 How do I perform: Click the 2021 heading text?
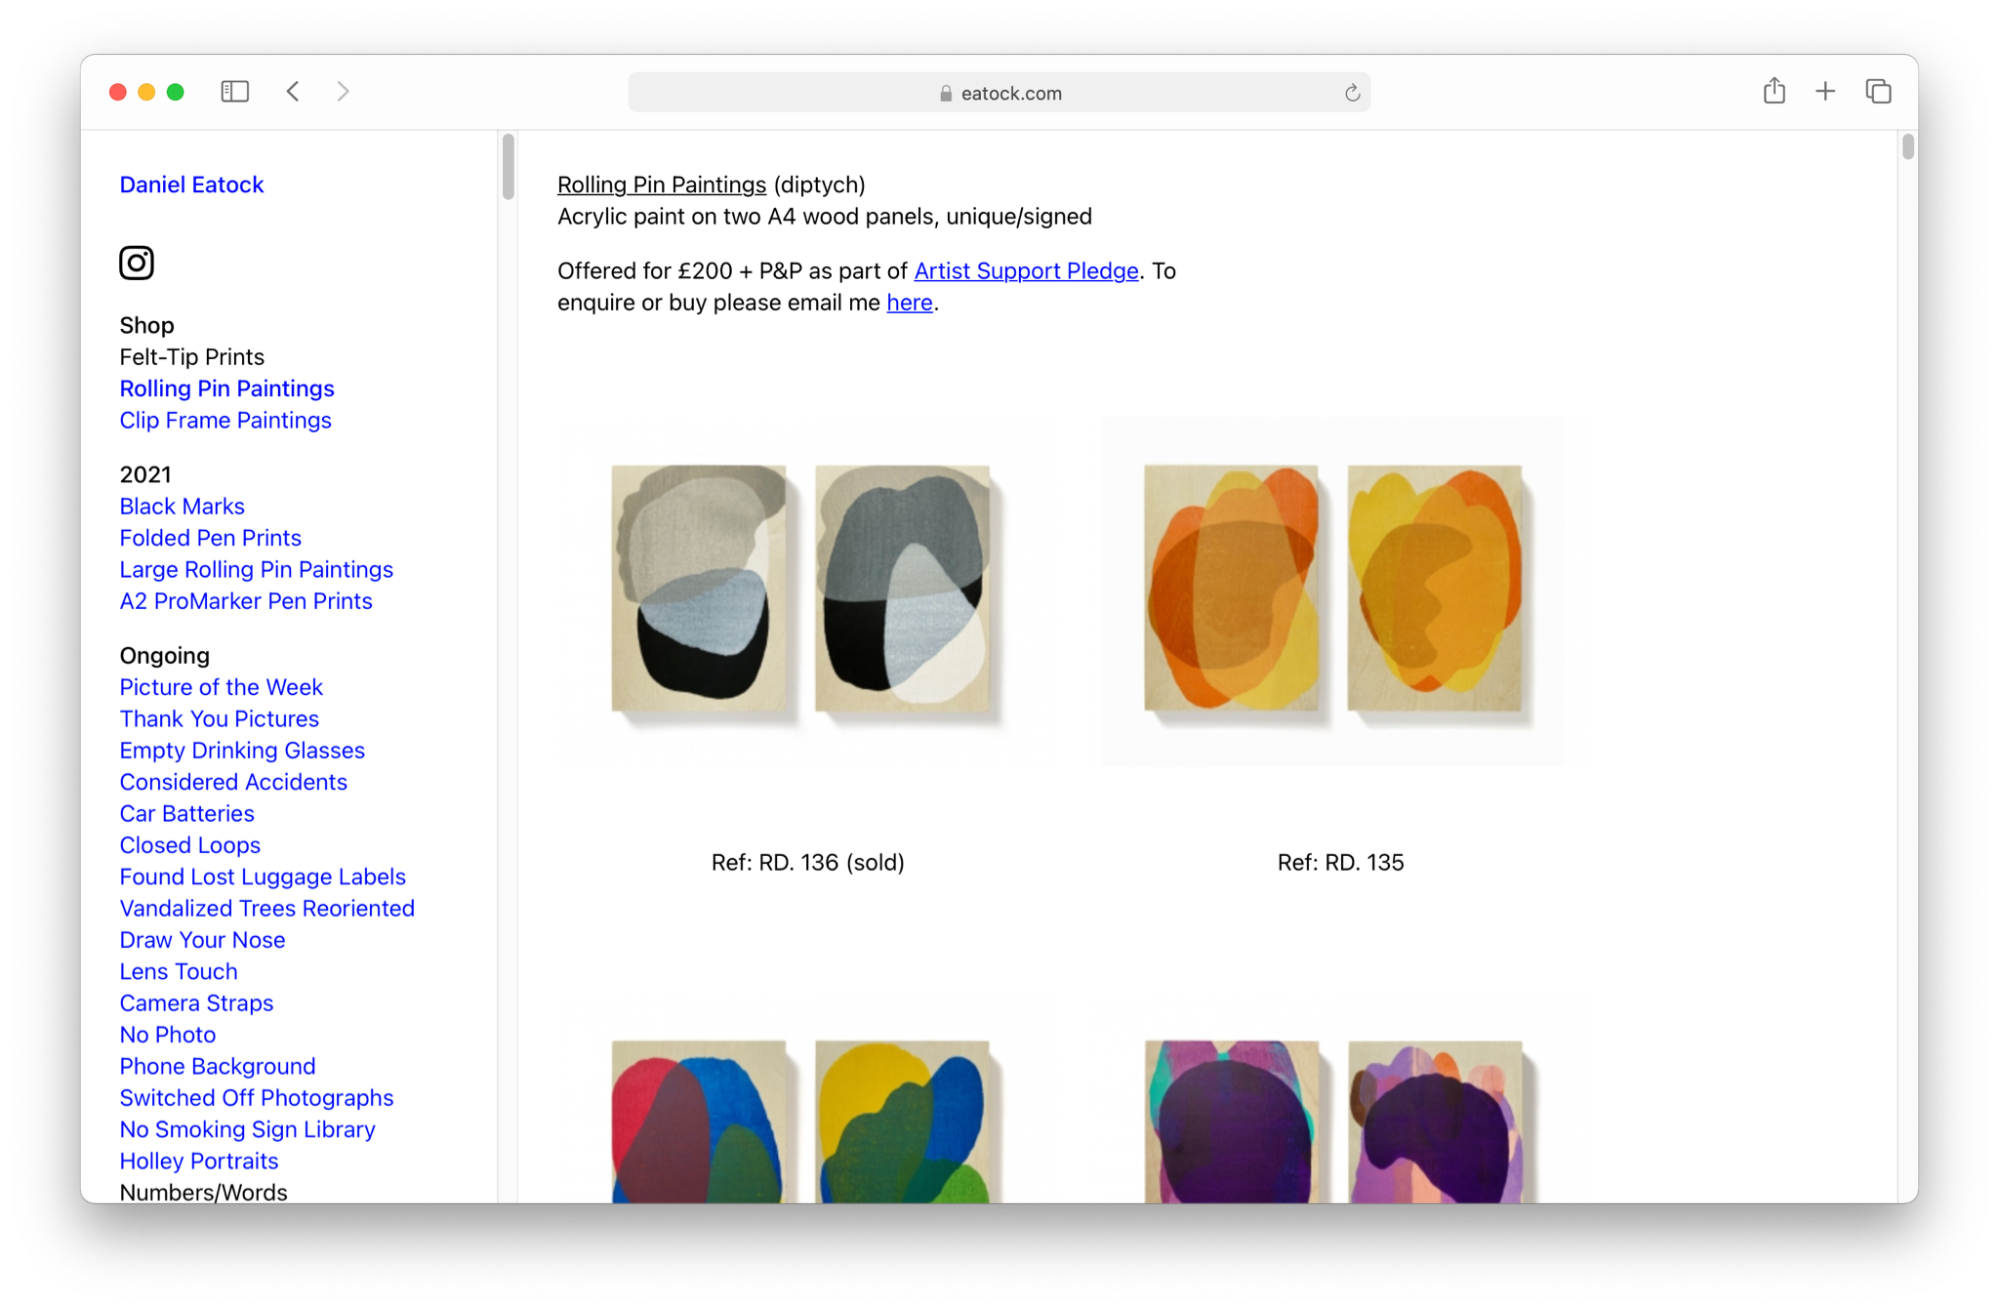click(145, 475)
